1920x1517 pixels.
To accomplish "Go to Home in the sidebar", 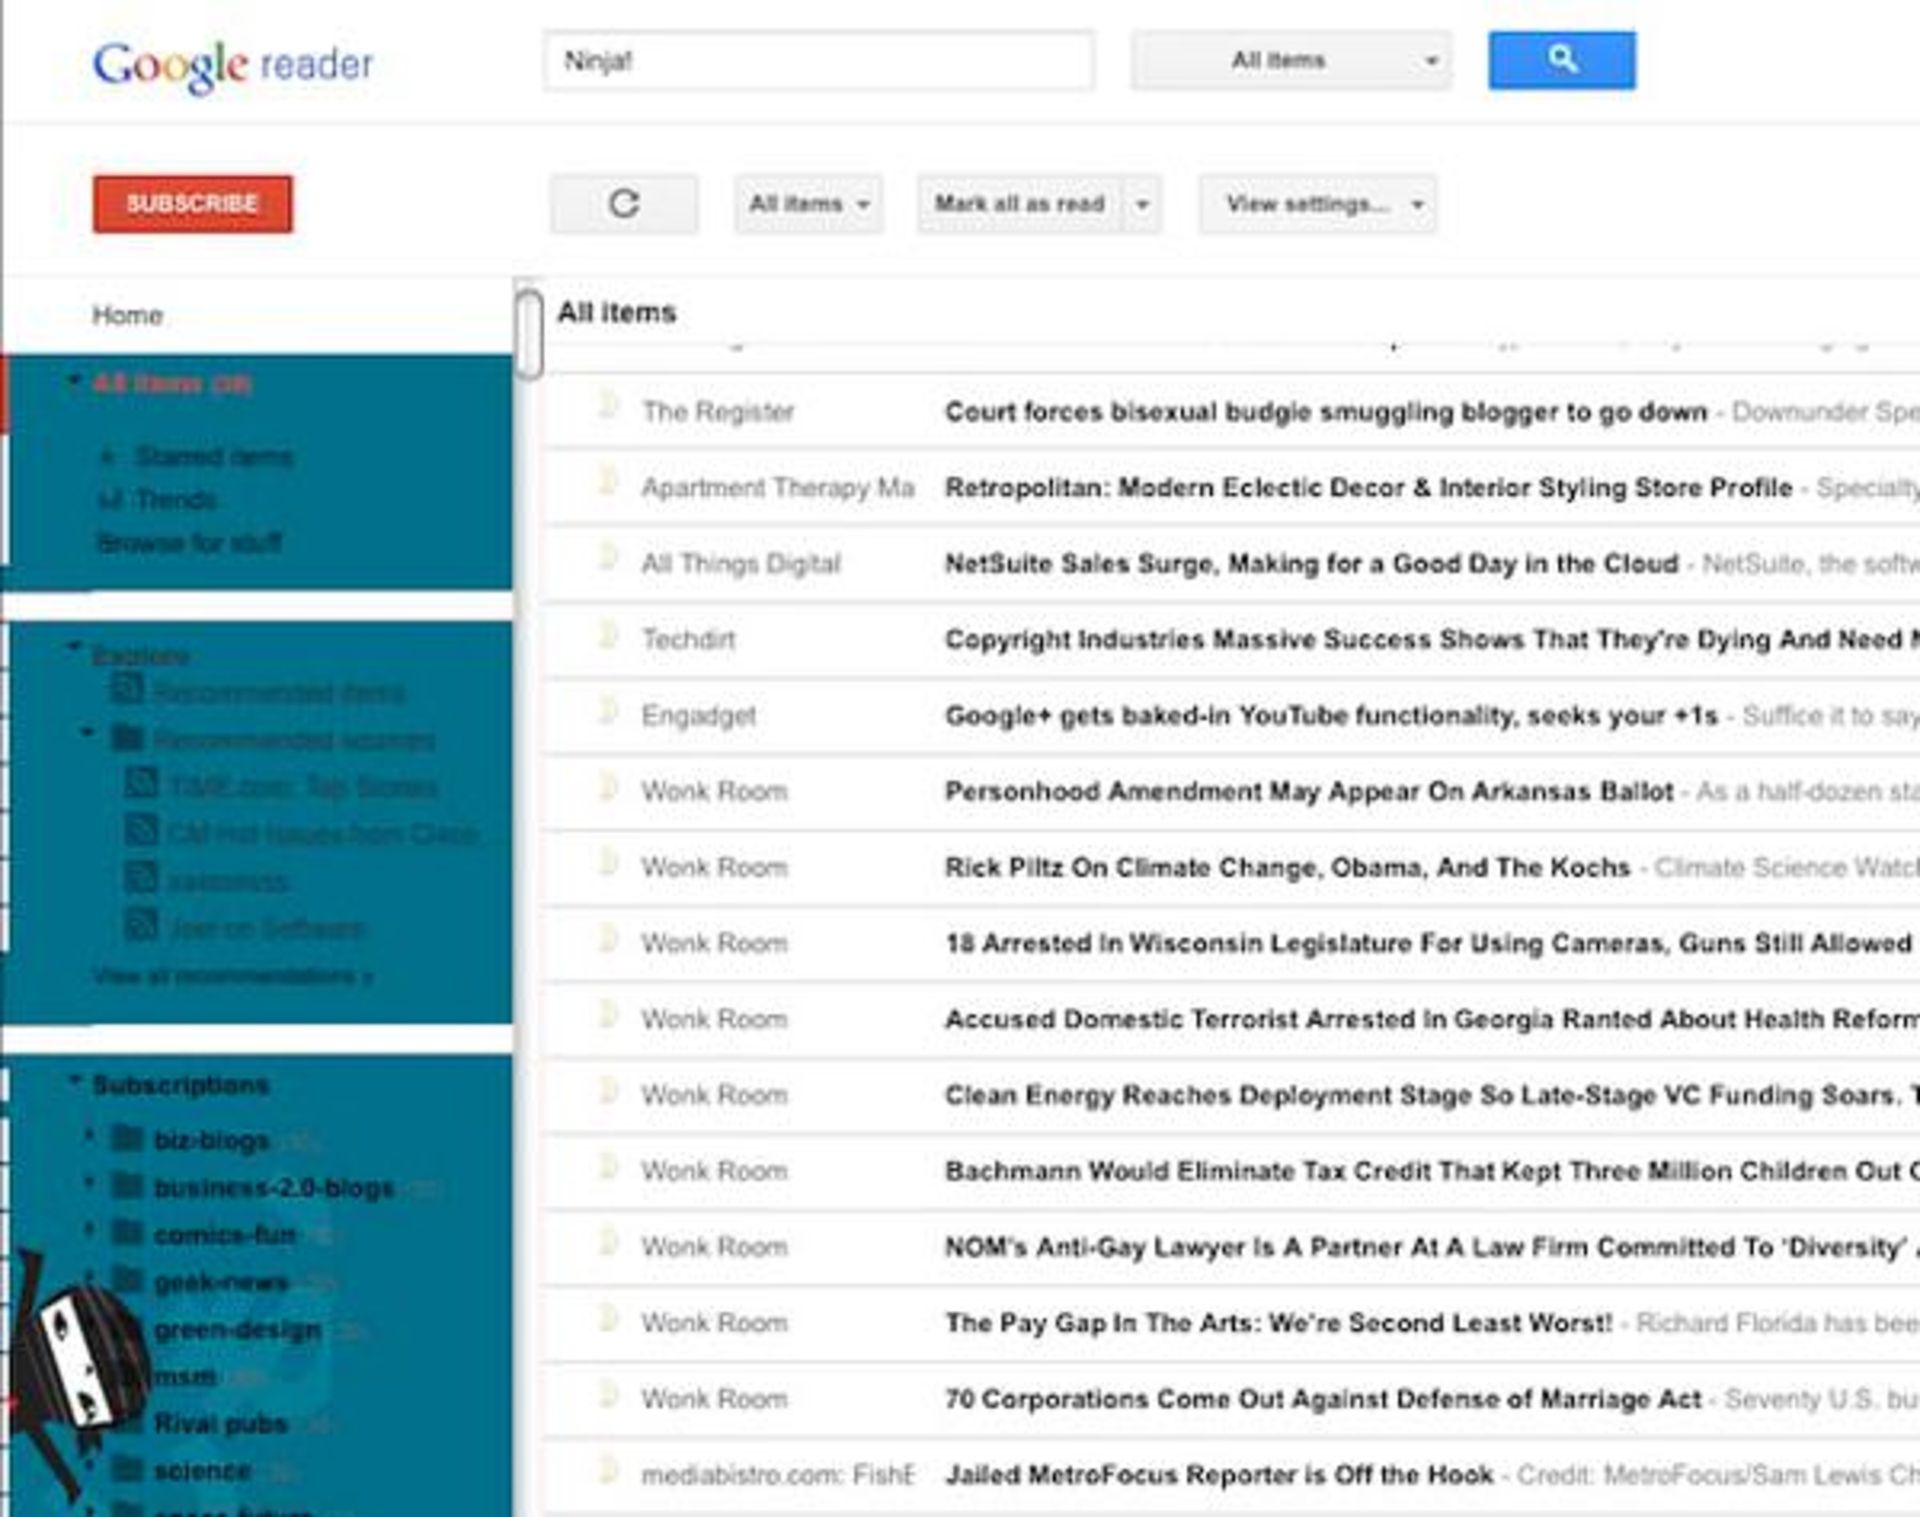I will 127,316.
